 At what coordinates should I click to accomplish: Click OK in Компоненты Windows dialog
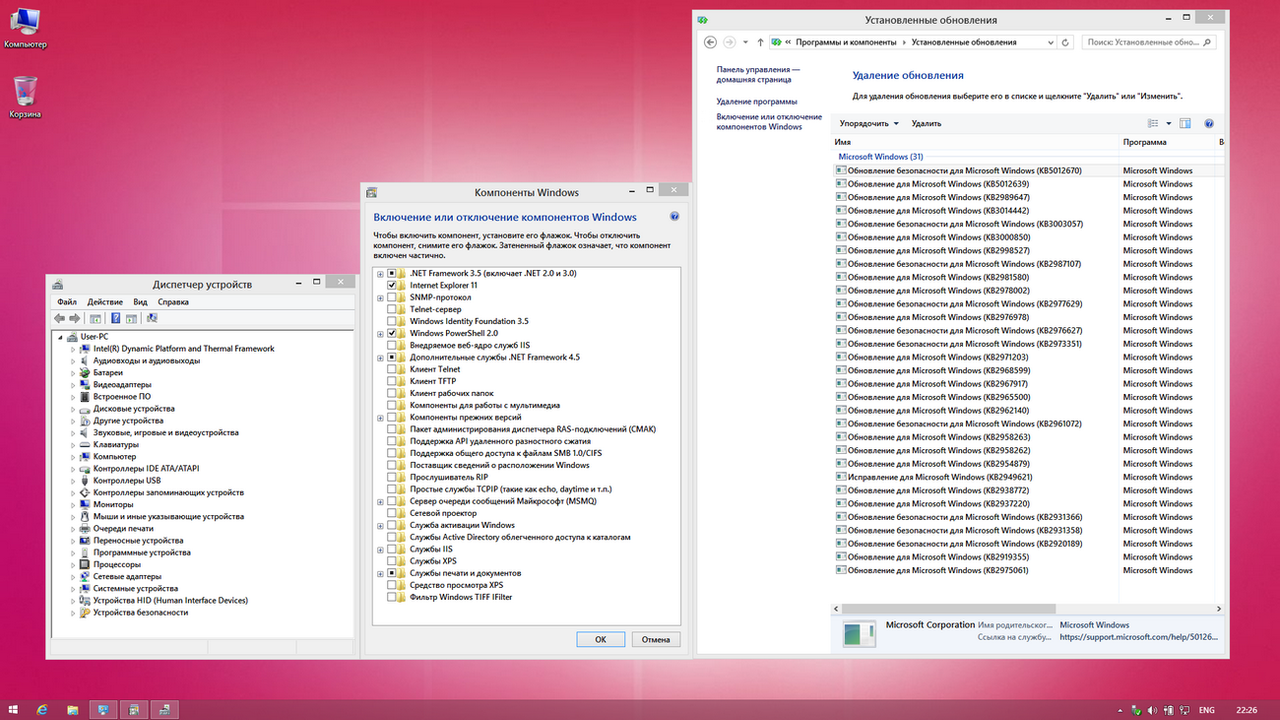coord(601,639)
